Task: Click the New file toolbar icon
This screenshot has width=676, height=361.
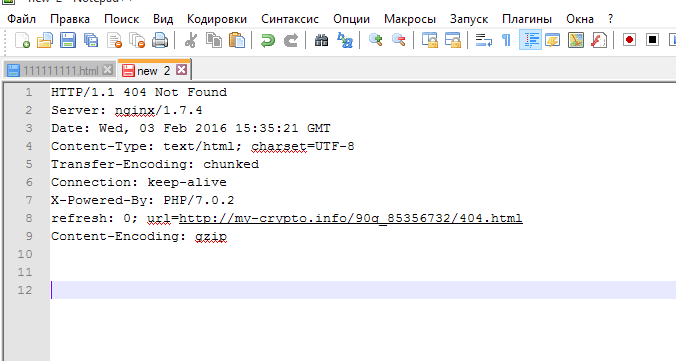Action: click(22, 40)
